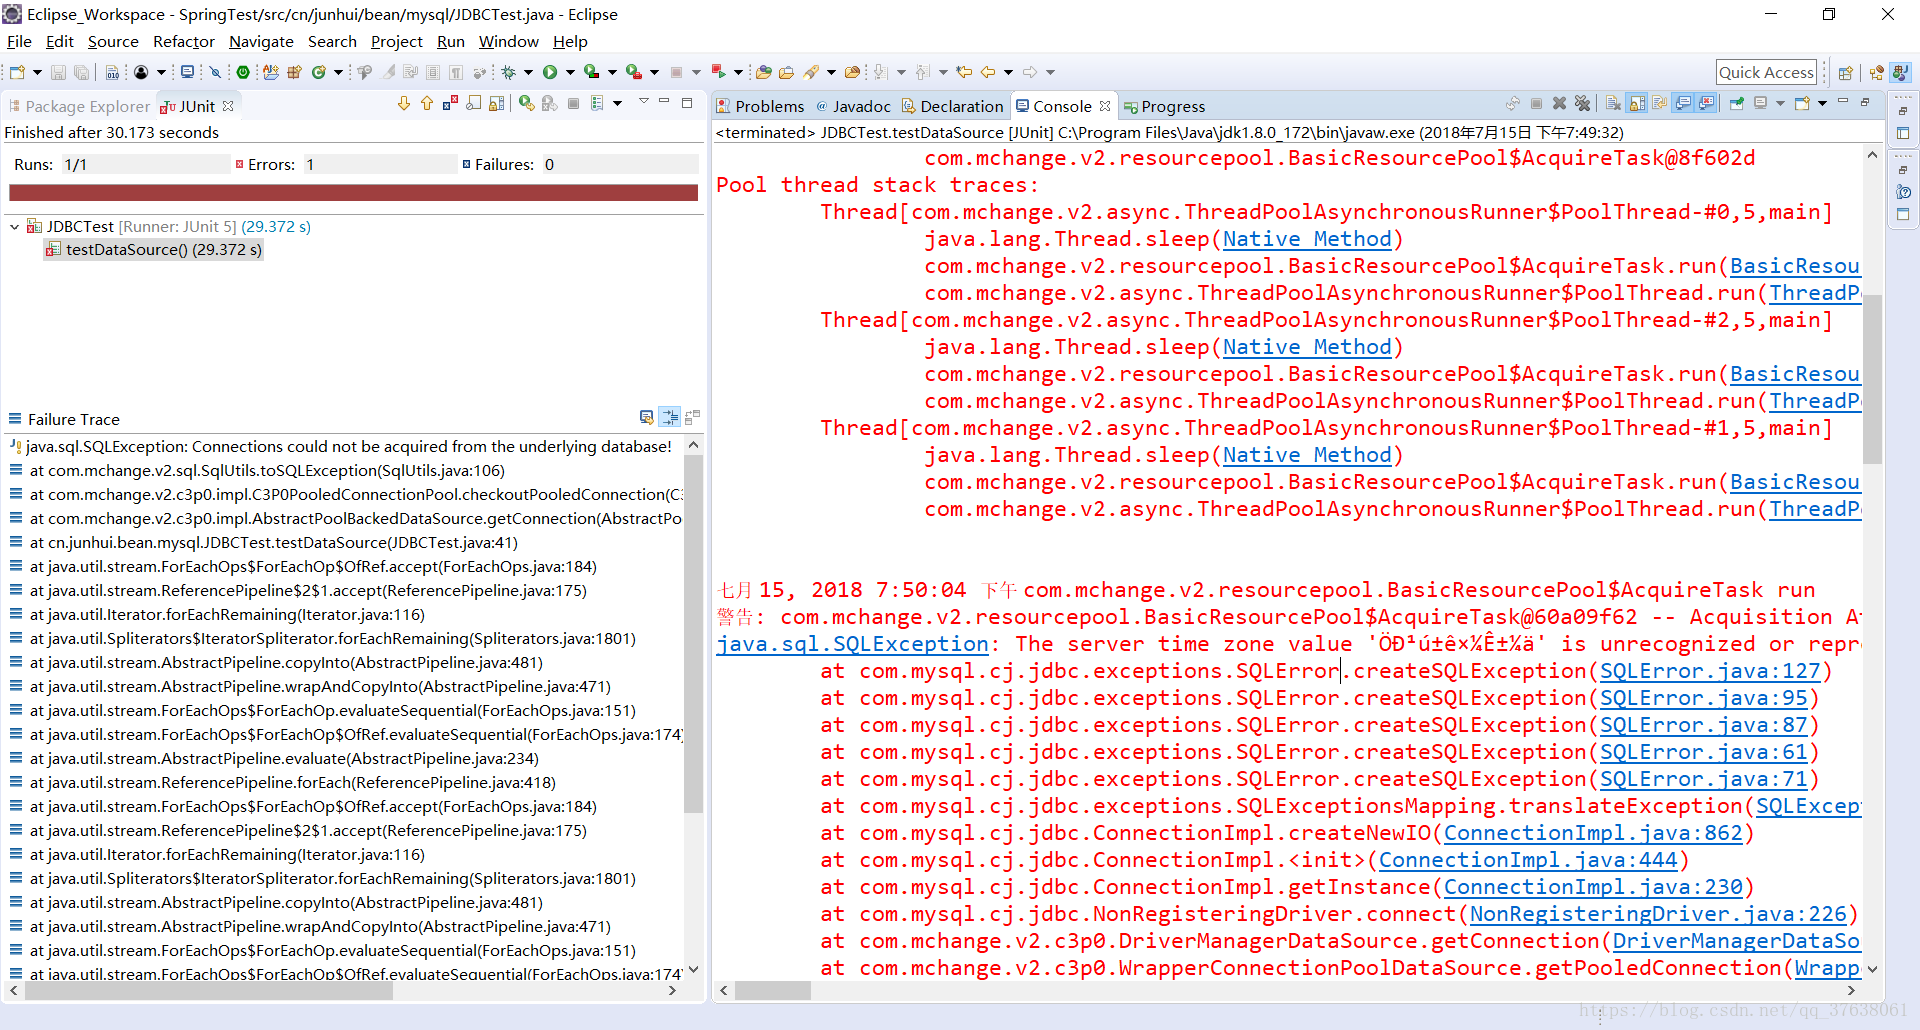Switch to the Package Explorer tab
The image size is (1920, 1030).
pos(79,106)
